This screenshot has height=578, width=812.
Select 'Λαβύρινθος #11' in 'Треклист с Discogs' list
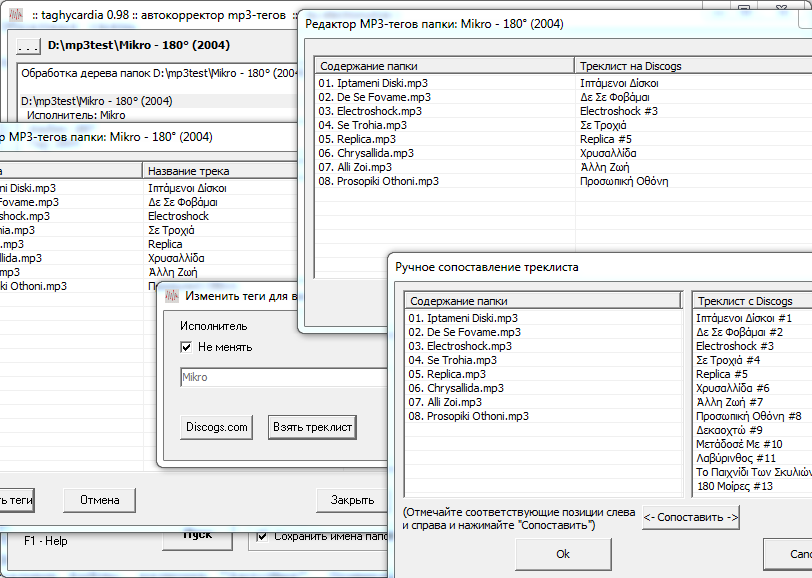[736, 458]
